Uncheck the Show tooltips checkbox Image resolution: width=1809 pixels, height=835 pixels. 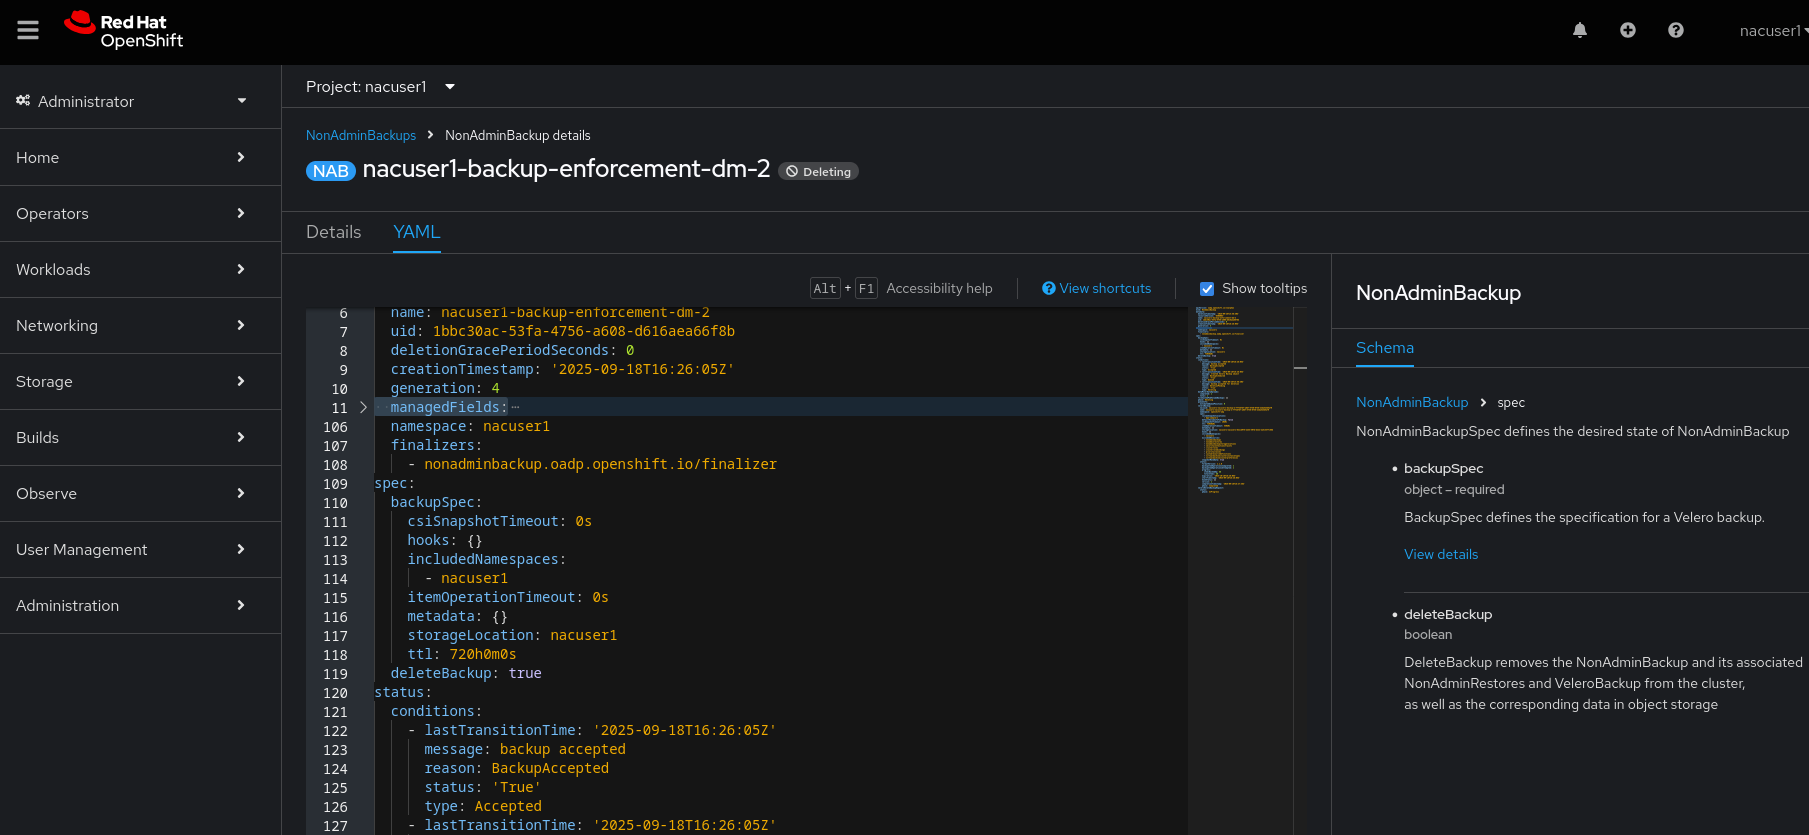1207,289
